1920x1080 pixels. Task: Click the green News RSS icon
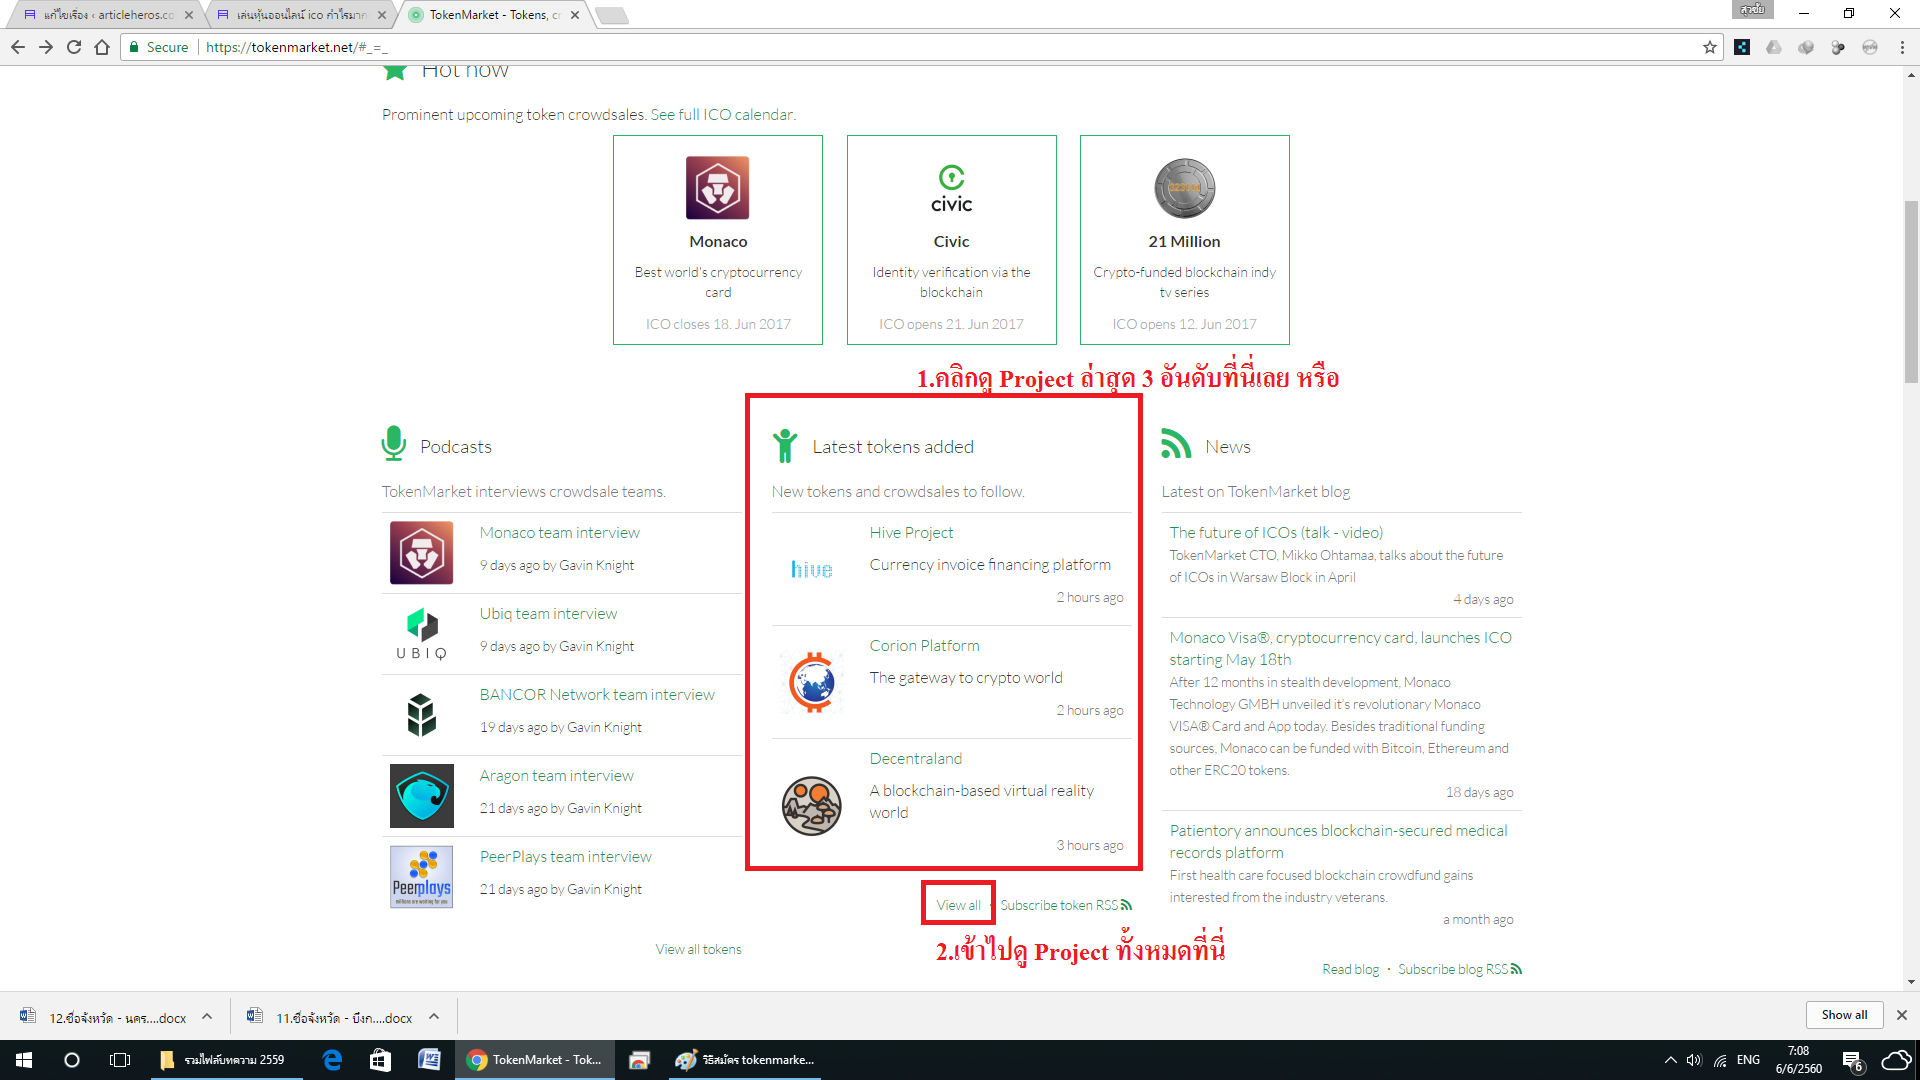pyautogui.click(x=1176, y=443)
